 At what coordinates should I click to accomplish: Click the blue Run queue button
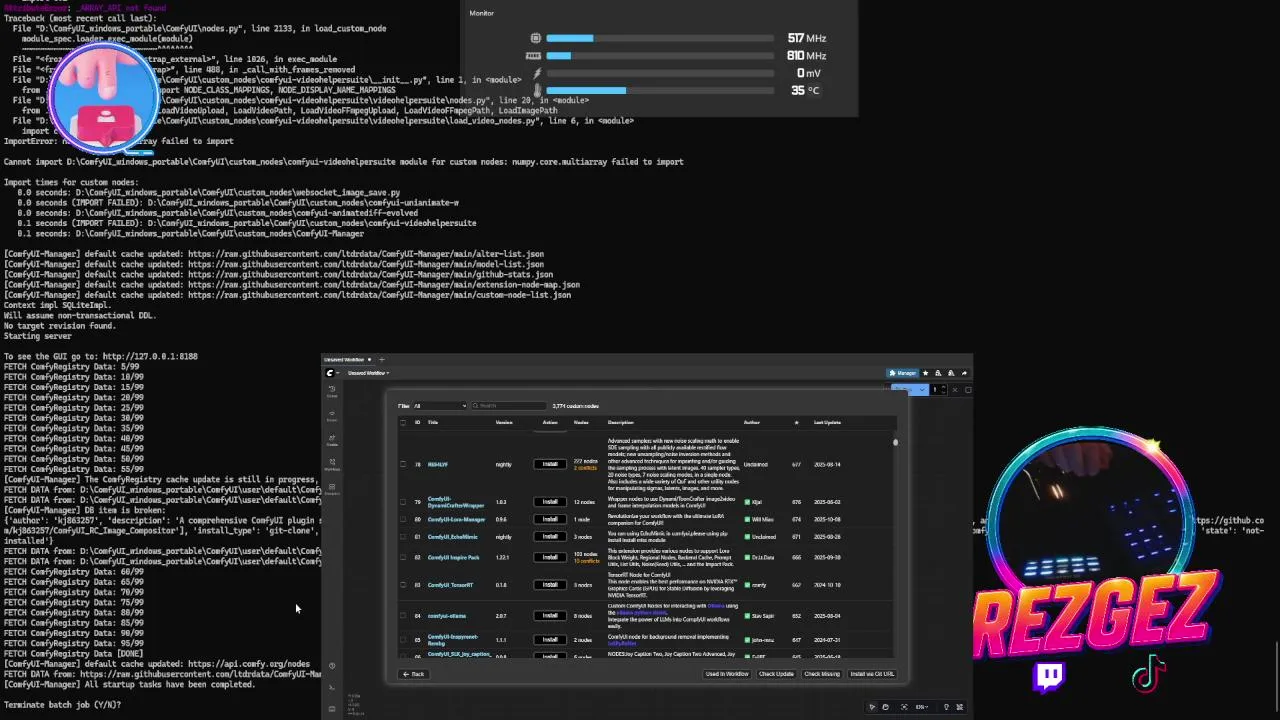click(904, 389)
